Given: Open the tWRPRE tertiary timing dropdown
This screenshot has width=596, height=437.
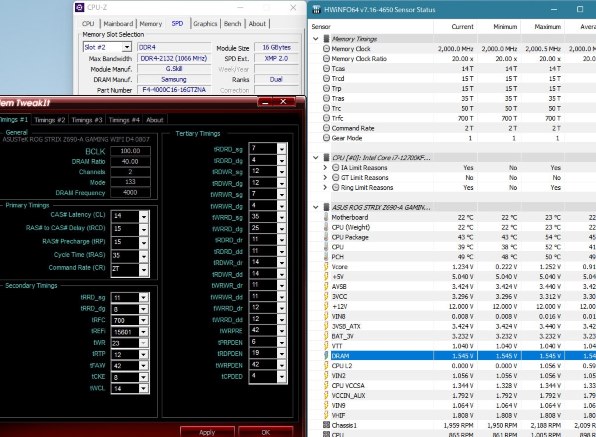Looking at the screenshot, I should pos(281,331).
